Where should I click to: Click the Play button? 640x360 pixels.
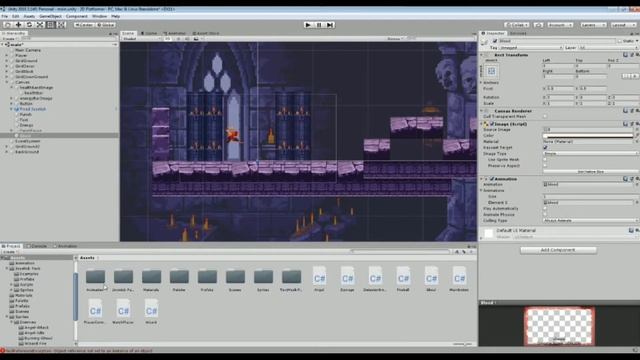pyautogui.click(x=308, y=25)
